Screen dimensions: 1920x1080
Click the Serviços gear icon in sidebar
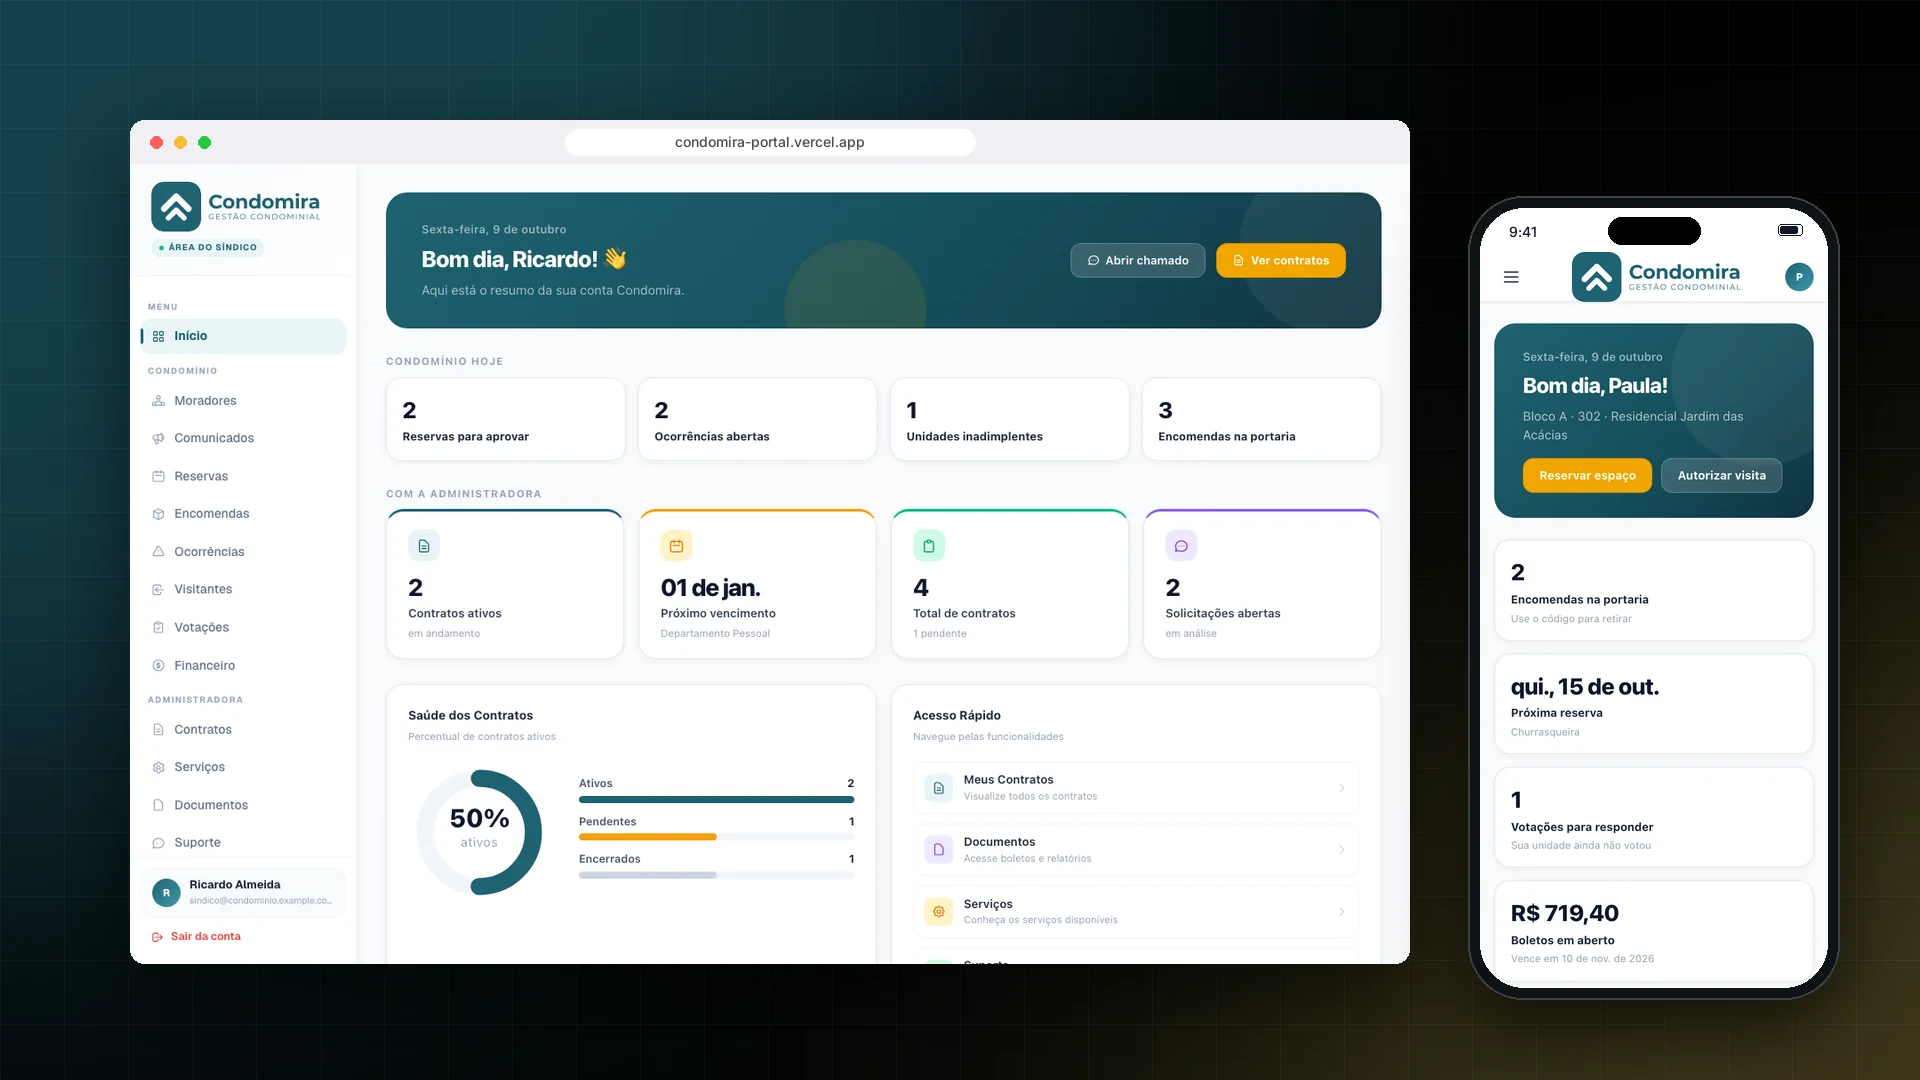pos(158,767)
